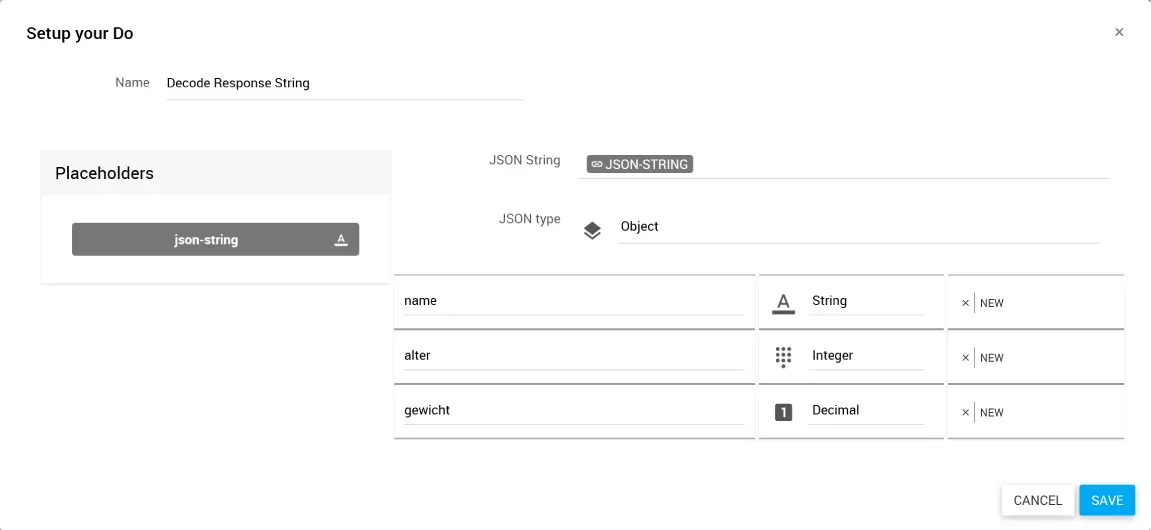Viewport: 1151px width, 530px height.
Task: Save the Do configuration
Action: click(1107, 500)
